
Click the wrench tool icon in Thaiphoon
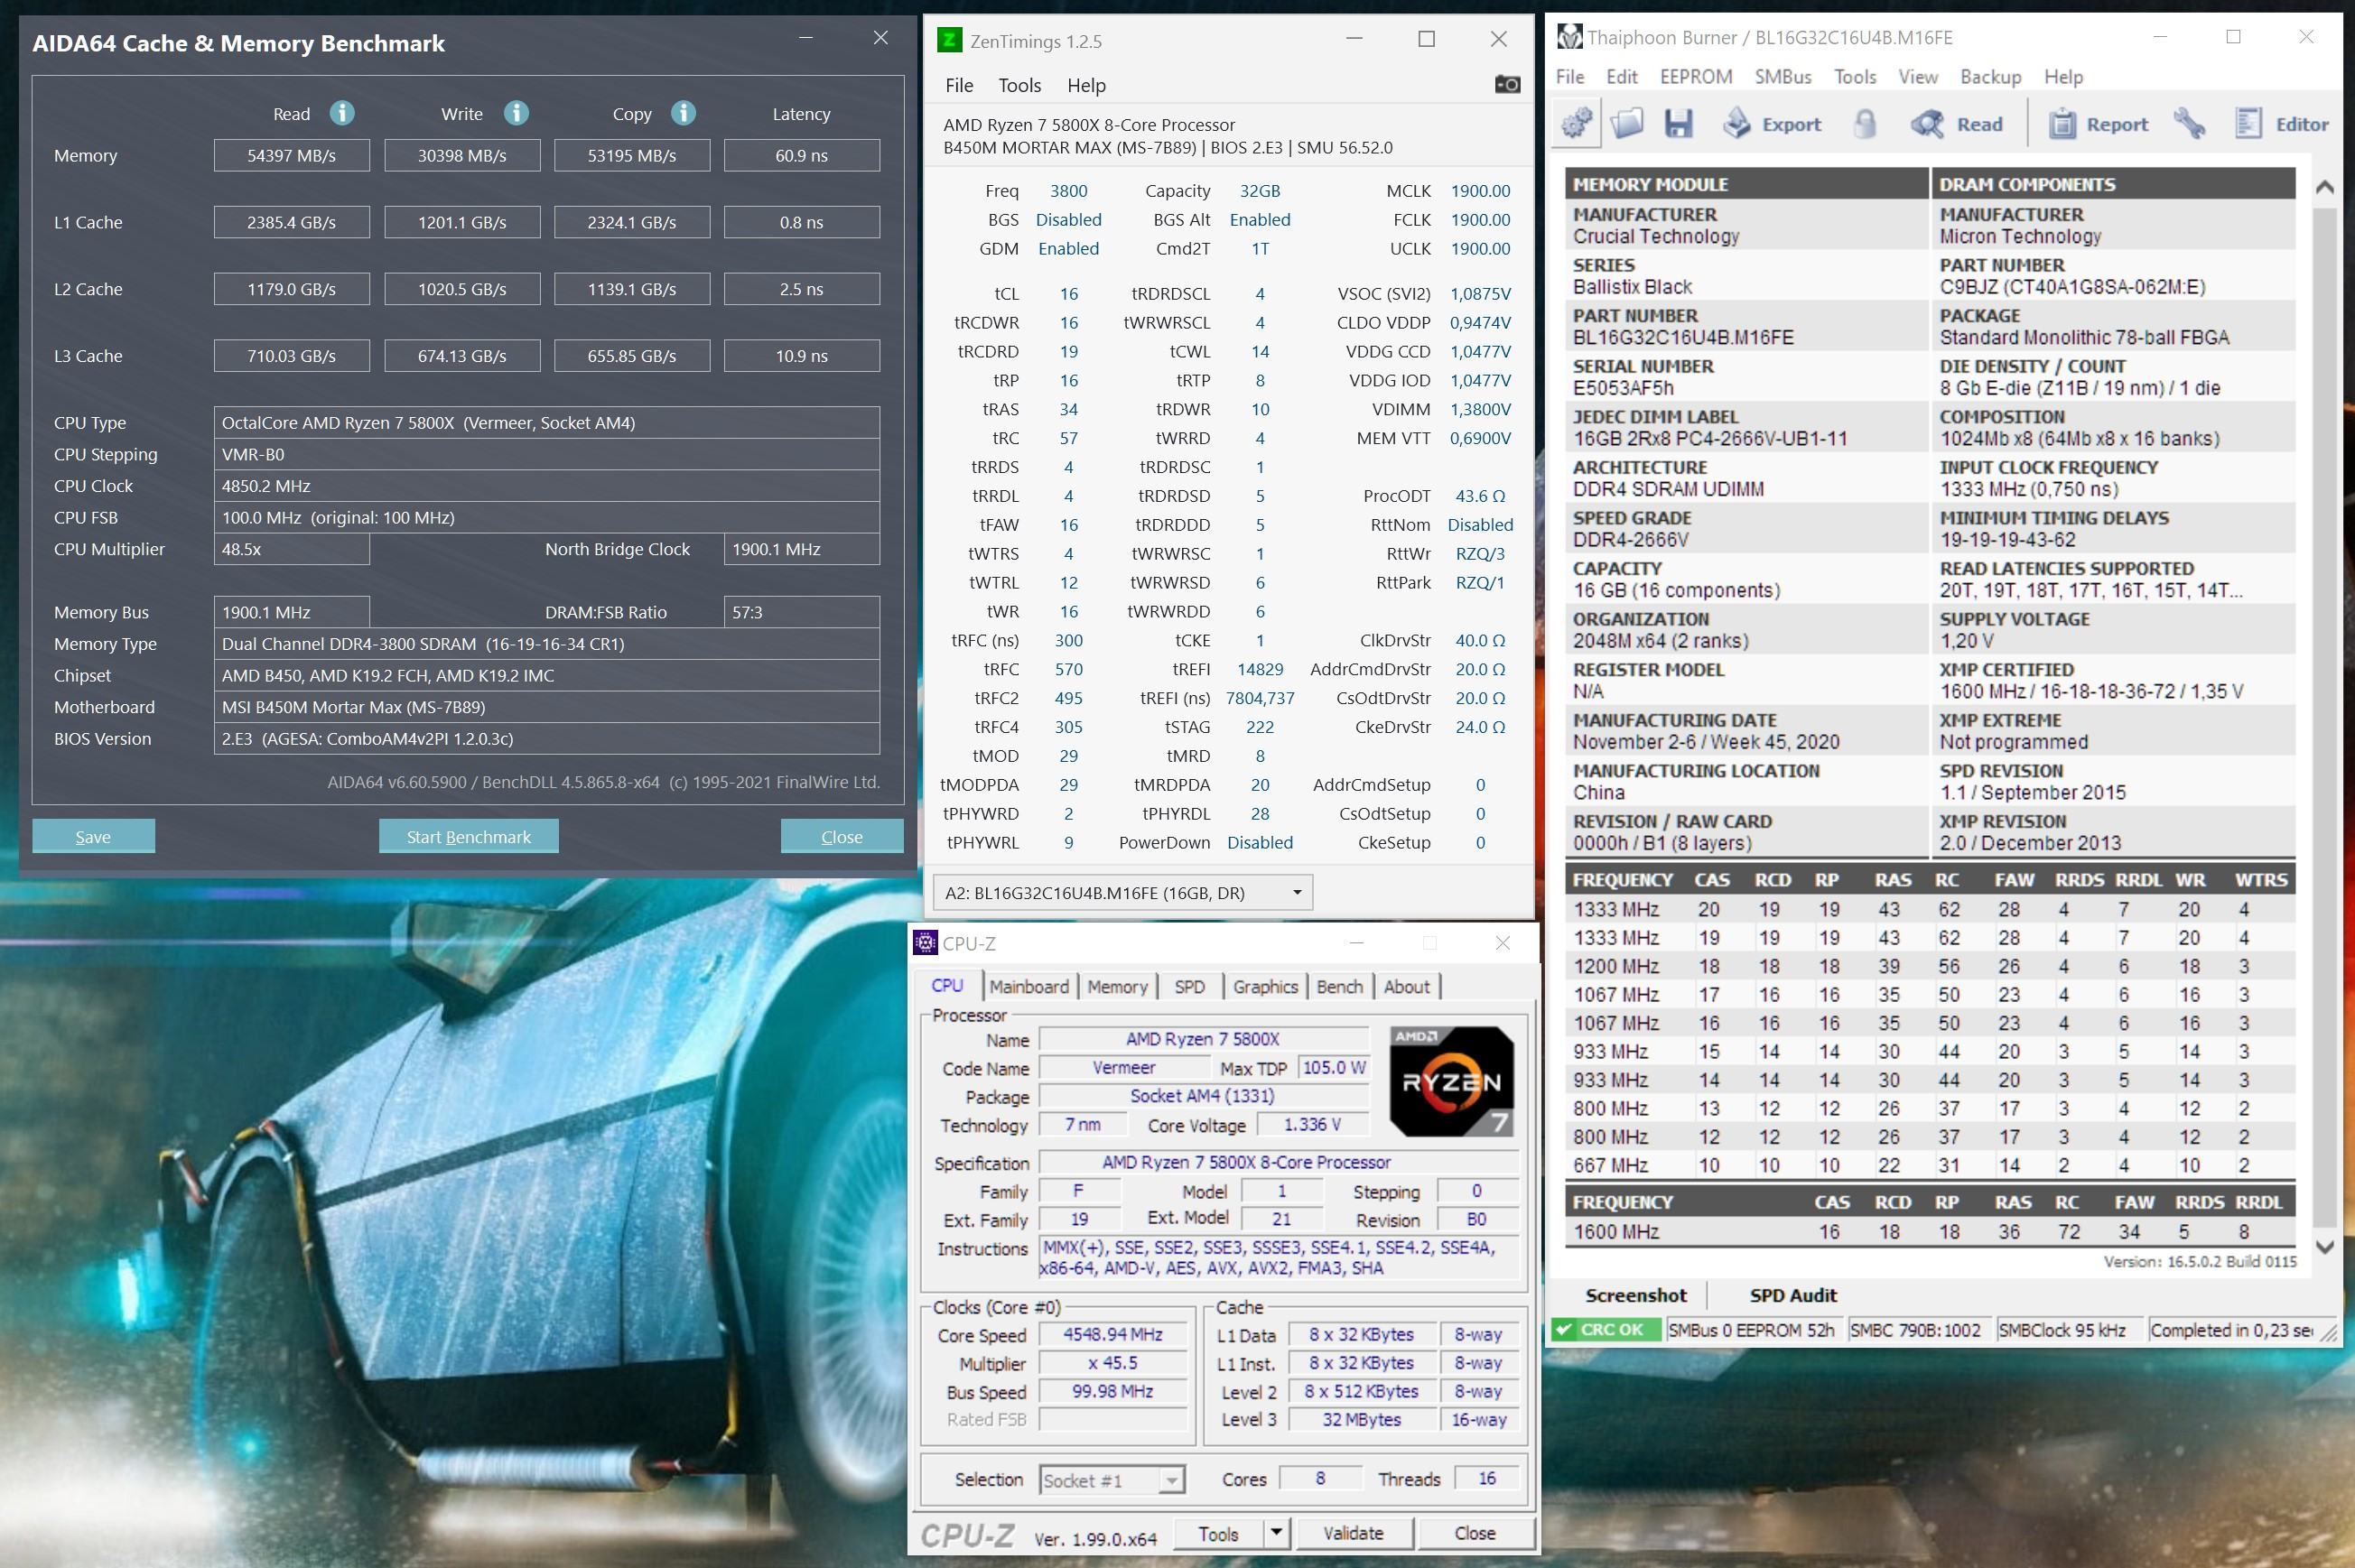[x=2189, y=124]
